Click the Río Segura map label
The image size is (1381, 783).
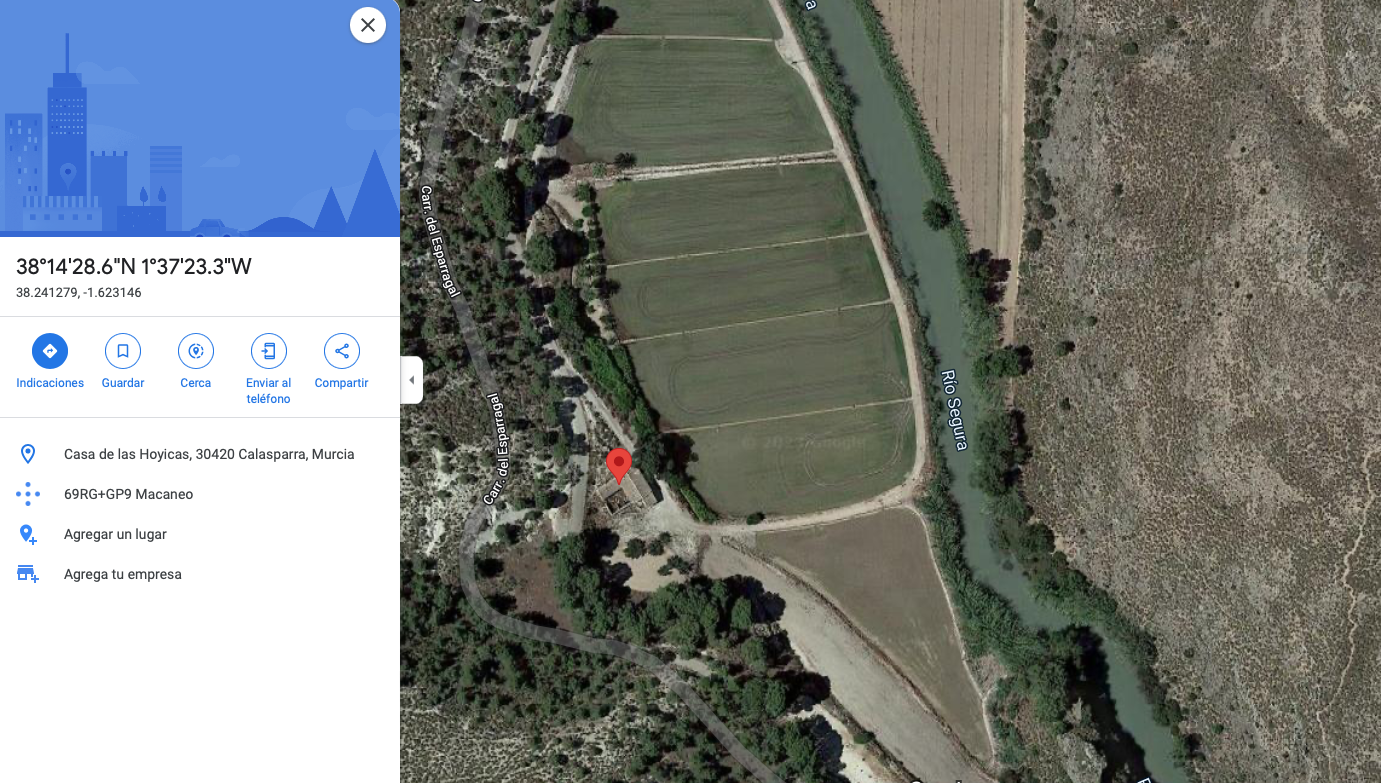(x=953, y=410)
